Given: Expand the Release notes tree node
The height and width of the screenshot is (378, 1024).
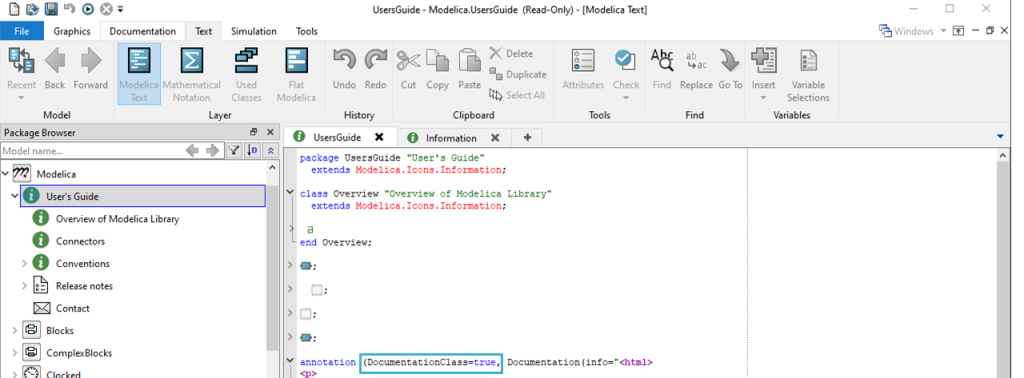Looking at the screenshot, I should (24, 285).
